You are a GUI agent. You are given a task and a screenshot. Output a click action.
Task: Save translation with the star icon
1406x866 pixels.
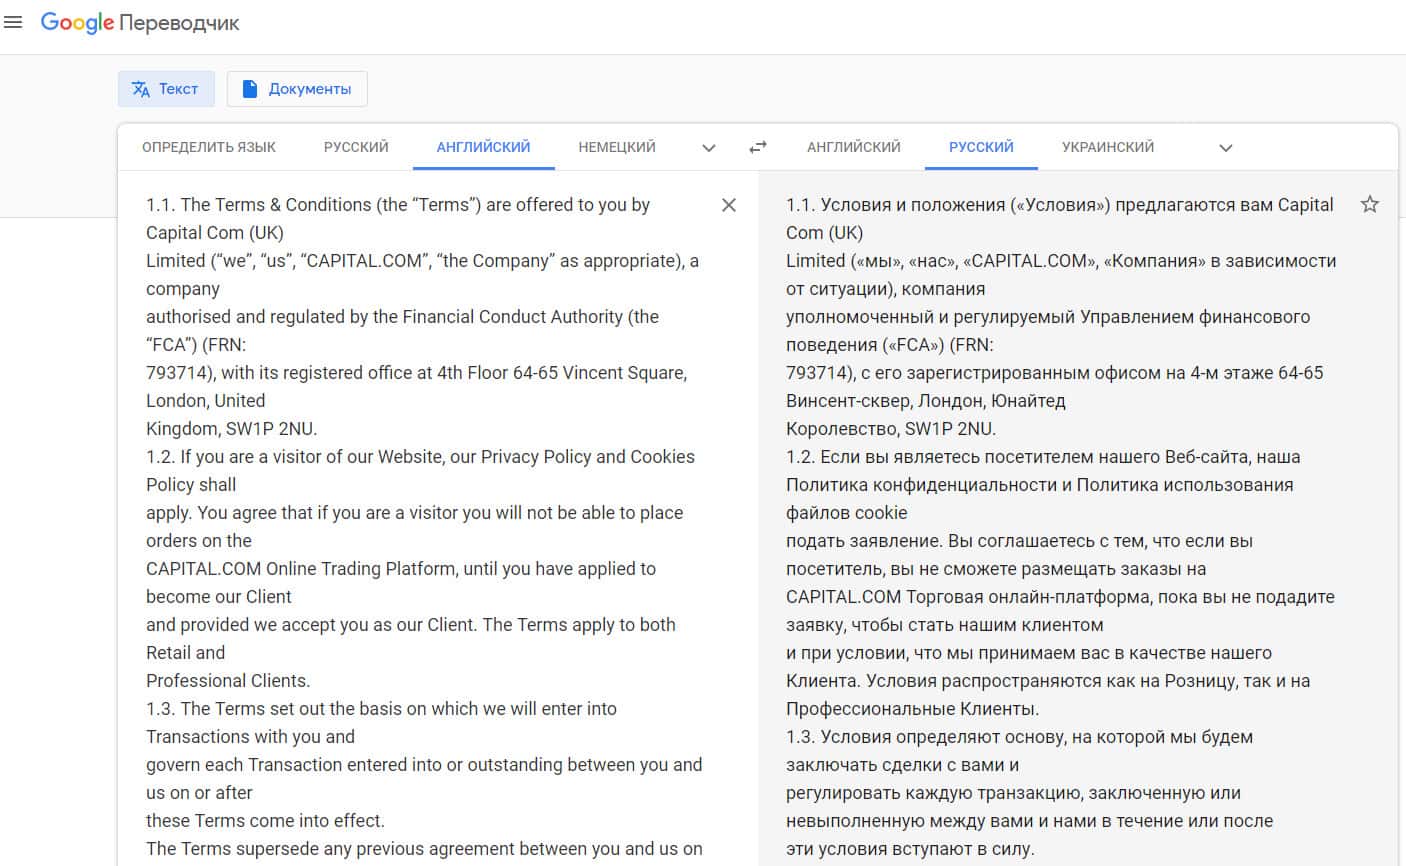coord(1370,205)
